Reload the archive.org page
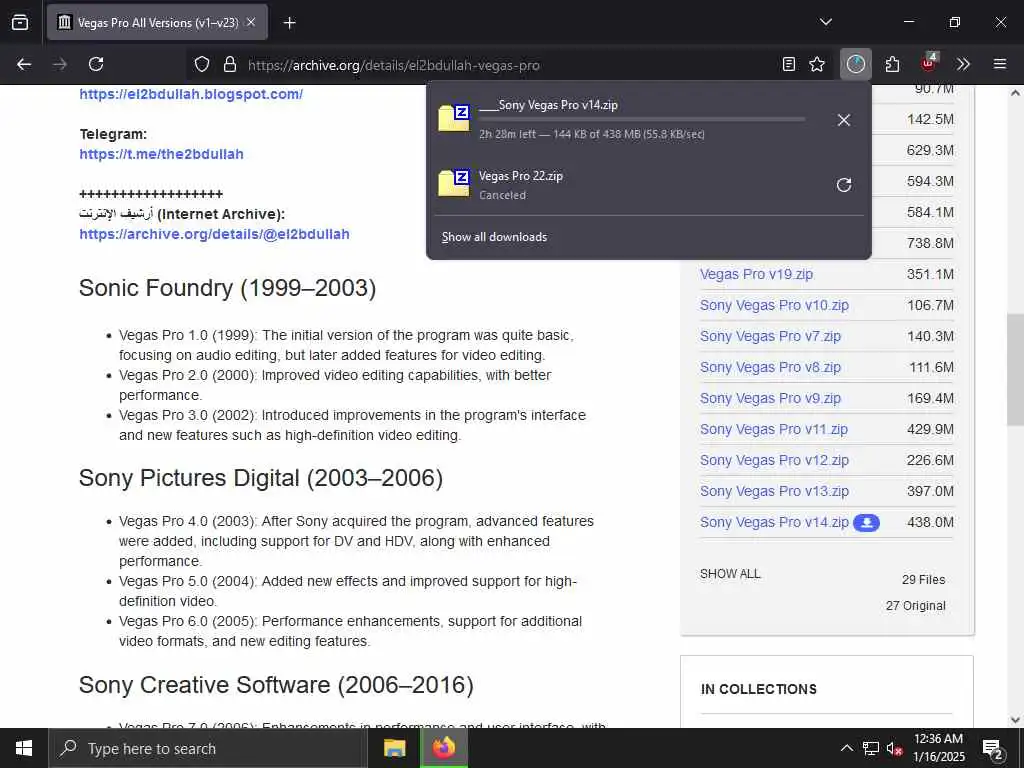1024x768 pixels. pos(96,64)
